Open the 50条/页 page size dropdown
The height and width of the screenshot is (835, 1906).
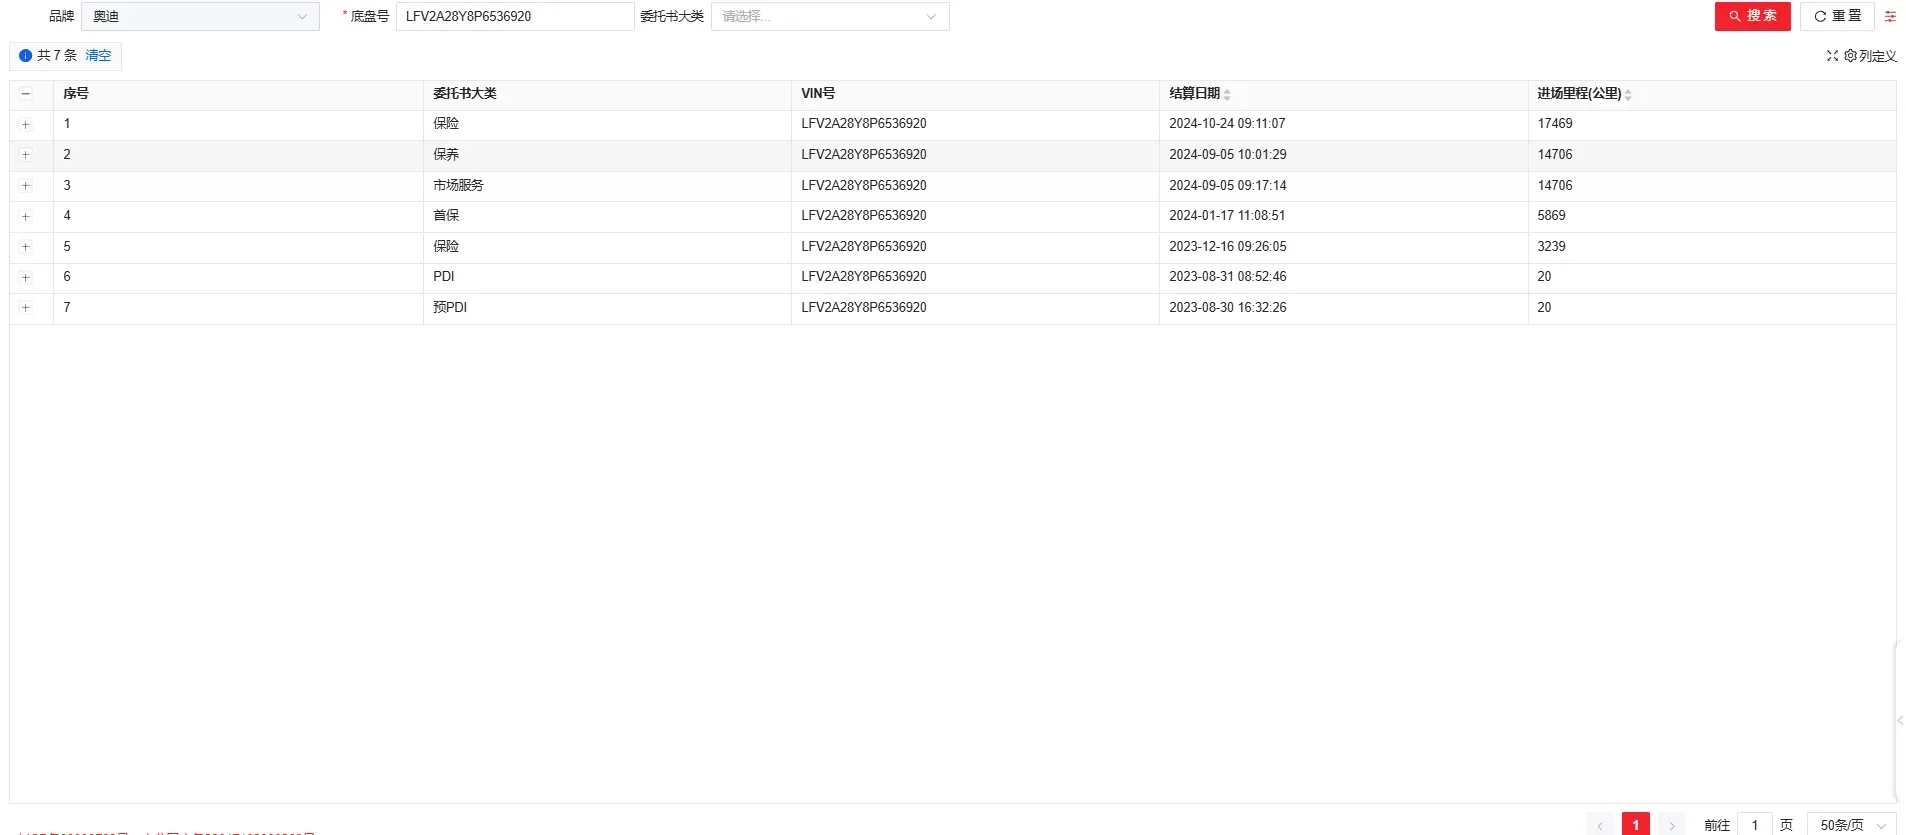[x=1851, y=825]
